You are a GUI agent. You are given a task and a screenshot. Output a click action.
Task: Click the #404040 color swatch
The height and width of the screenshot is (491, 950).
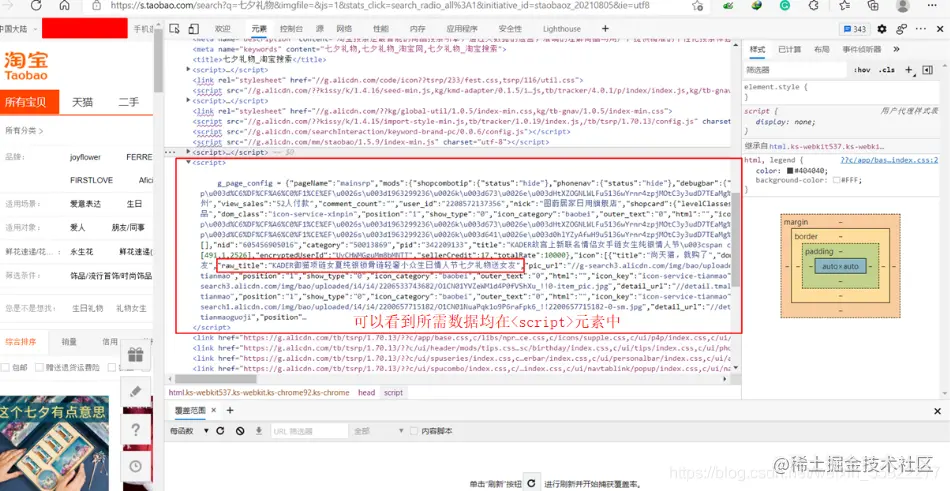(790, 171)
